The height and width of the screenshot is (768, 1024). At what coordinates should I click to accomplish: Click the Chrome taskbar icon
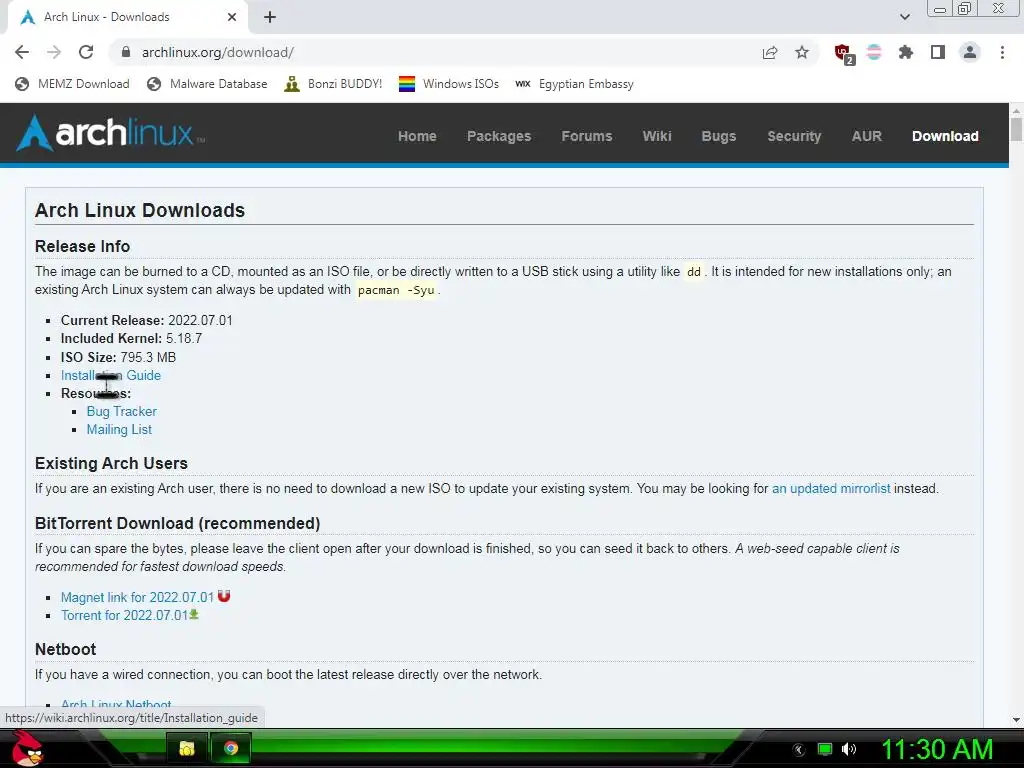(231, 748)
